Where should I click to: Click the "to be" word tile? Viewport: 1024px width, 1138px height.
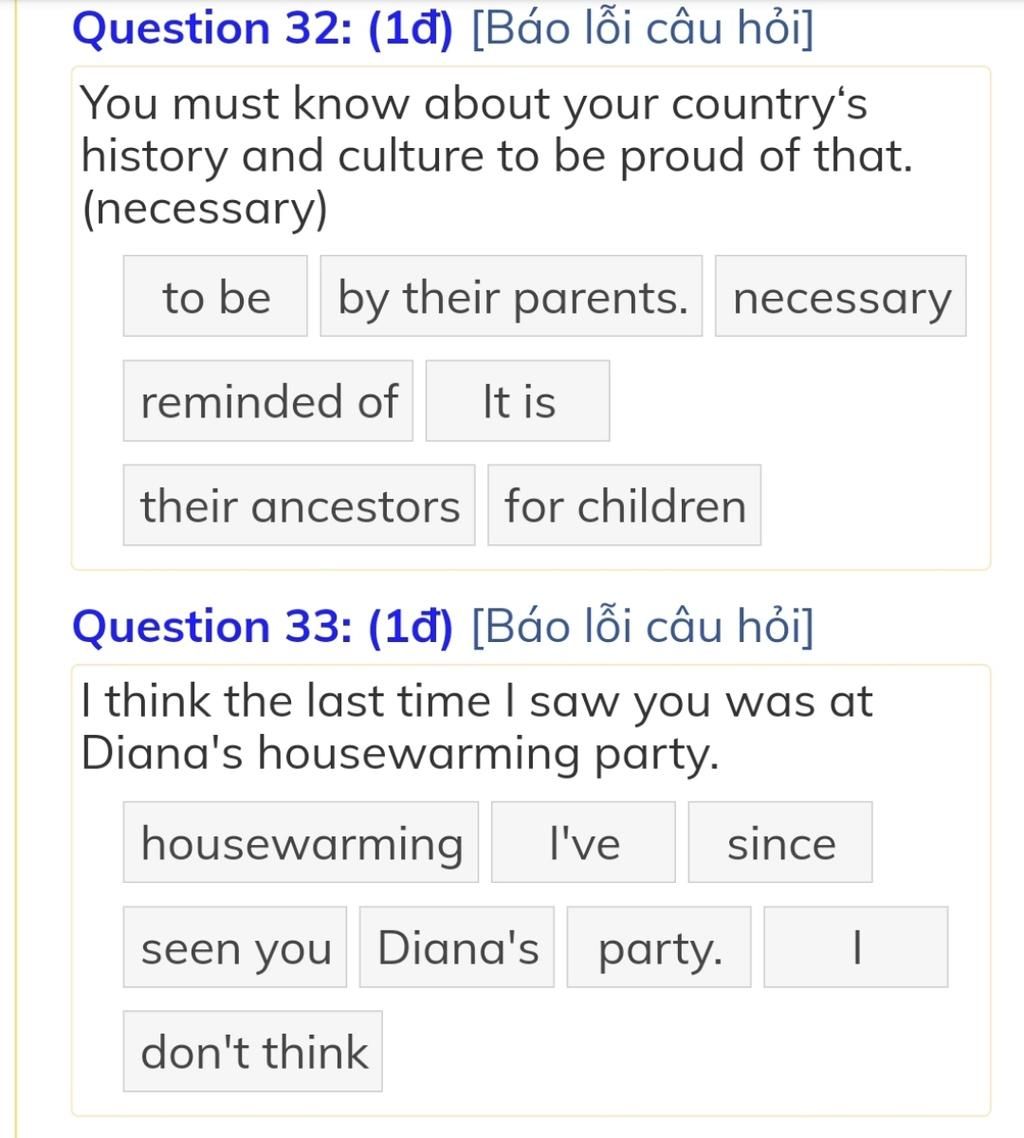click(215, 296)
